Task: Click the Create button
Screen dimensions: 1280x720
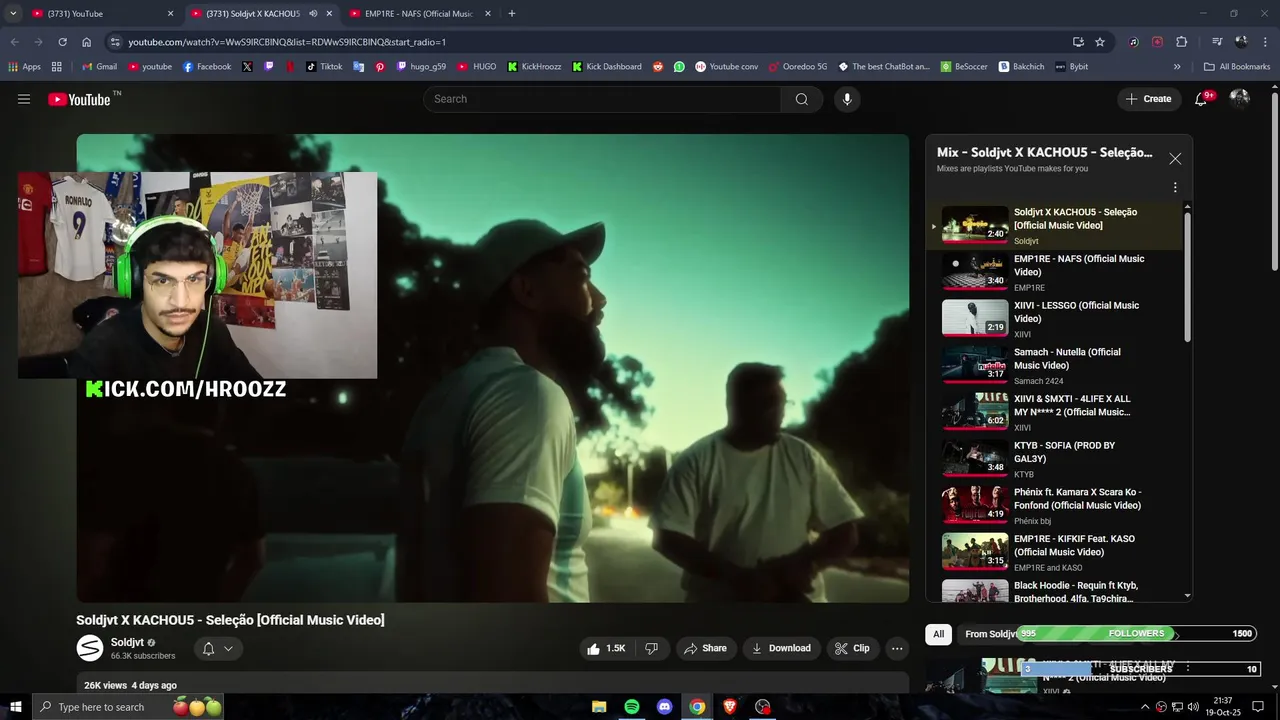Action: point(1148,99)
